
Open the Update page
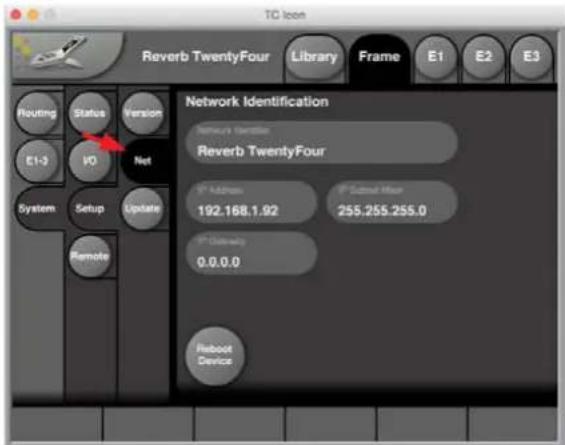pos(143,209)
